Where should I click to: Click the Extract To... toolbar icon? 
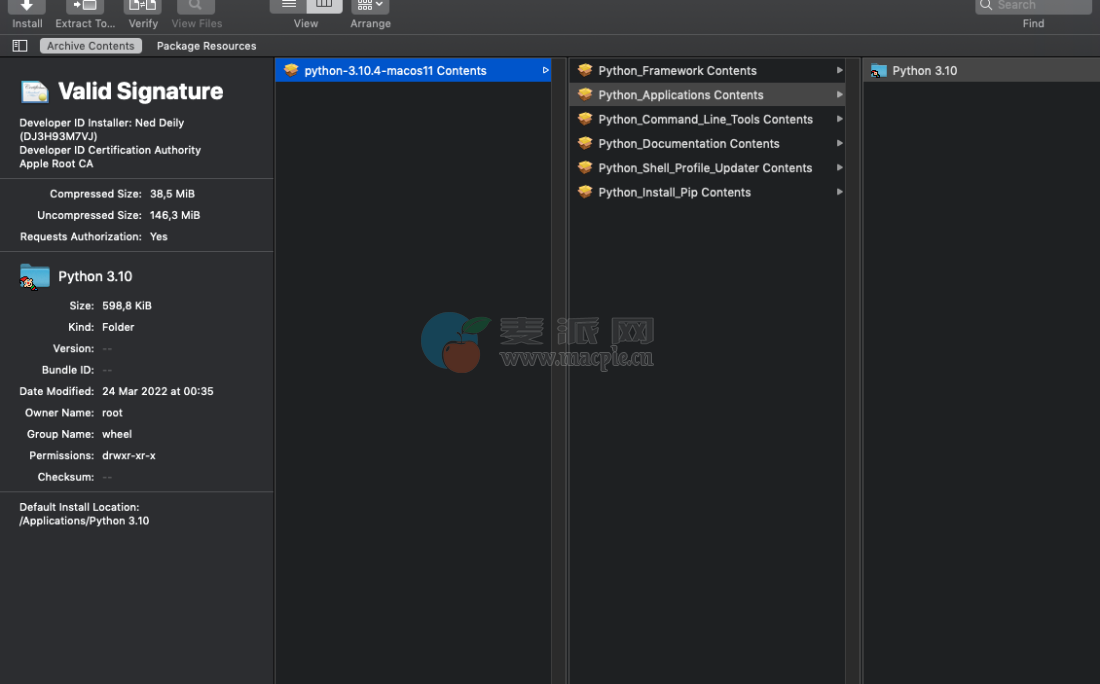85,6
